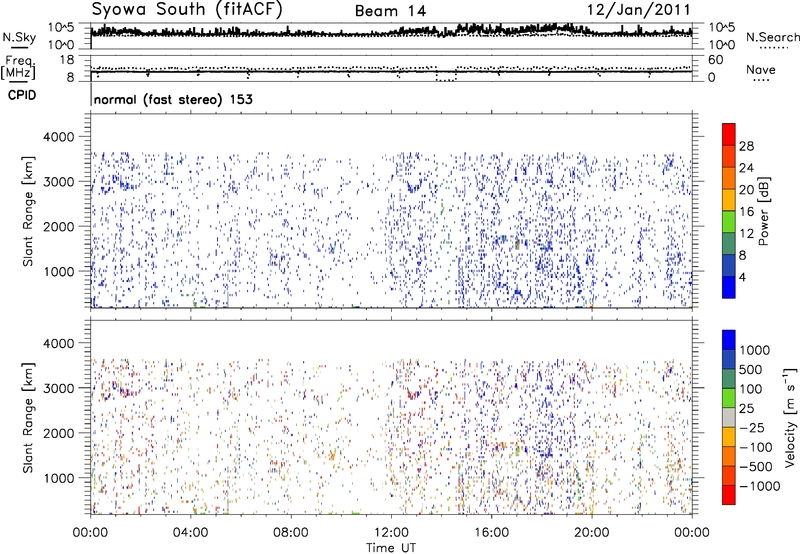Click the '4' label on the Power colorbar
Image resolution: width=800 pixels, height=554 pixels.
(x=743, y=277)
